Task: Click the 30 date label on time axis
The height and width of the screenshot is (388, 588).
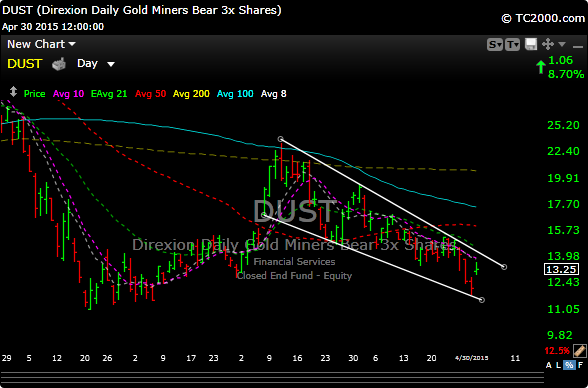Action: click(353, 358)
